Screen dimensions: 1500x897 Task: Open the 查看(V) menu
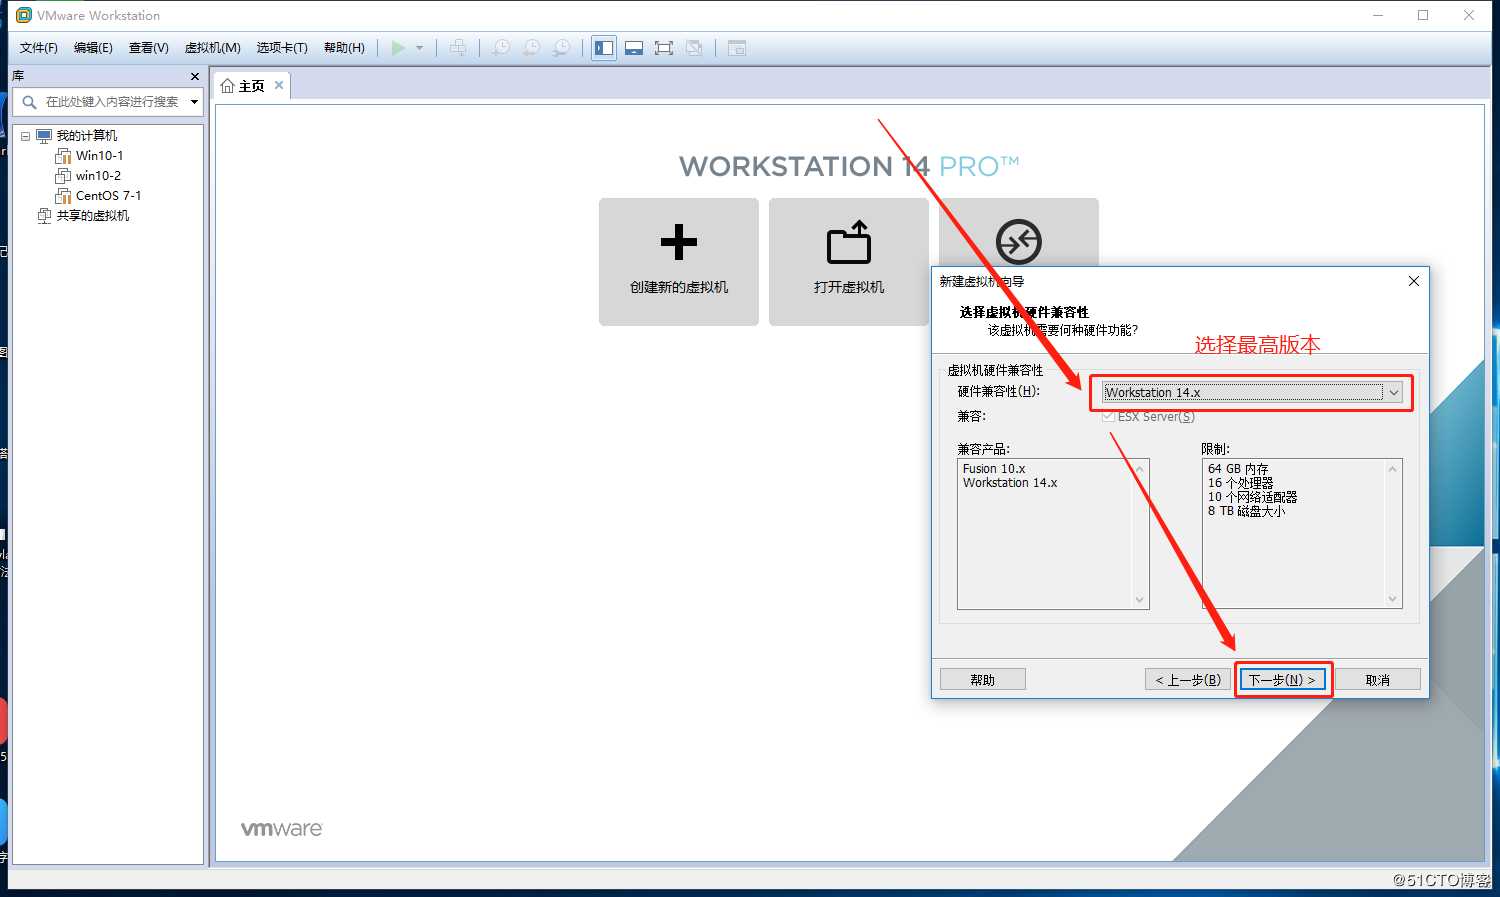click(x=149, y=48)
